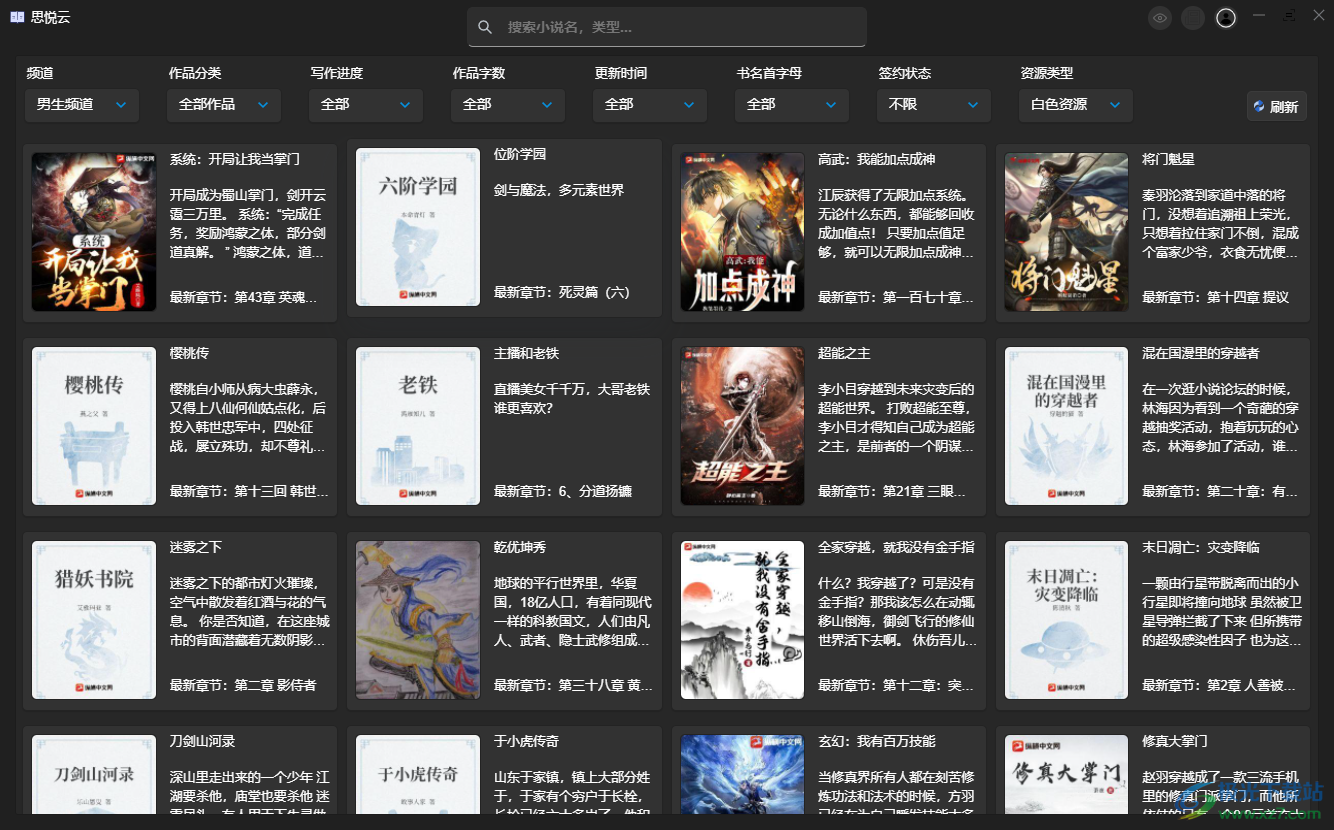
Task: Click the 将门魁星 book cover
Action: point(1066,232)
